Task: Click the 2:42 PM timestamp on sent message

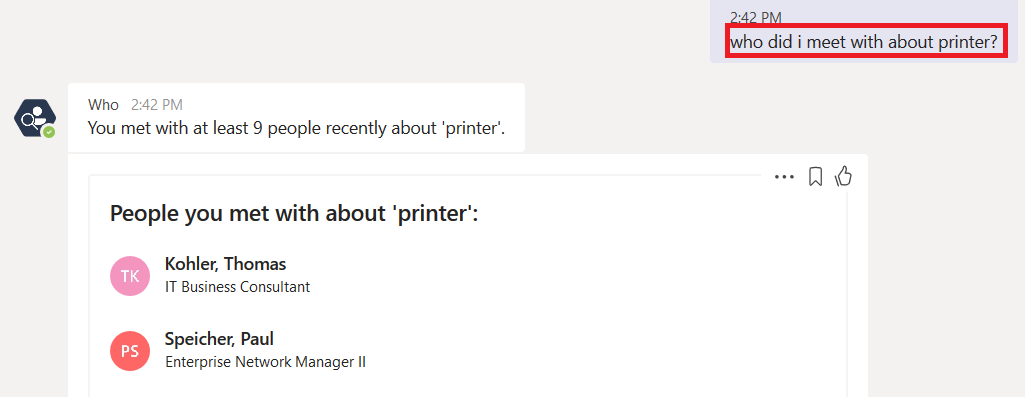Action: (x=756, y=18)
